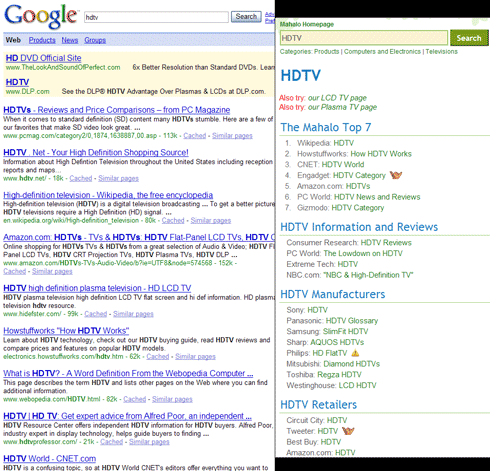Click the Google logo
The height and width of the screenshot is (471, 490).
(x=41, y=16)
